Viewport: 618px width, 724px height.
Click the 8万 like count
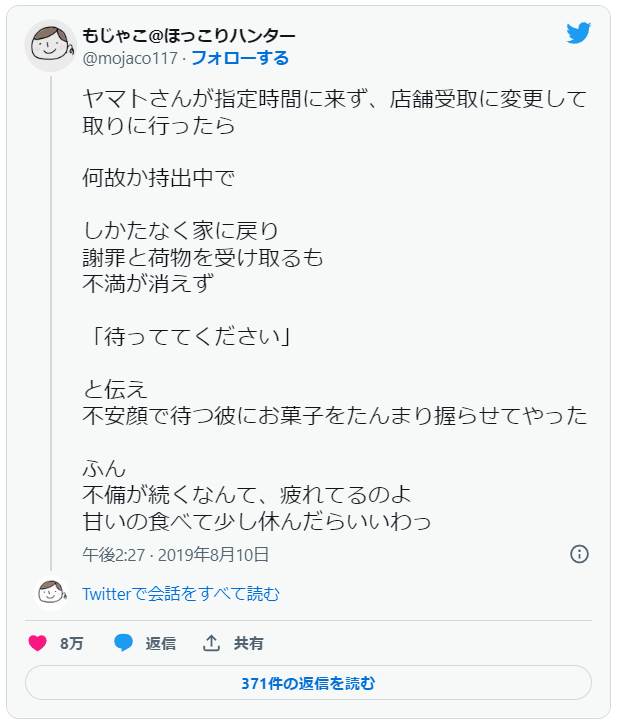click(x=71, y=643)
